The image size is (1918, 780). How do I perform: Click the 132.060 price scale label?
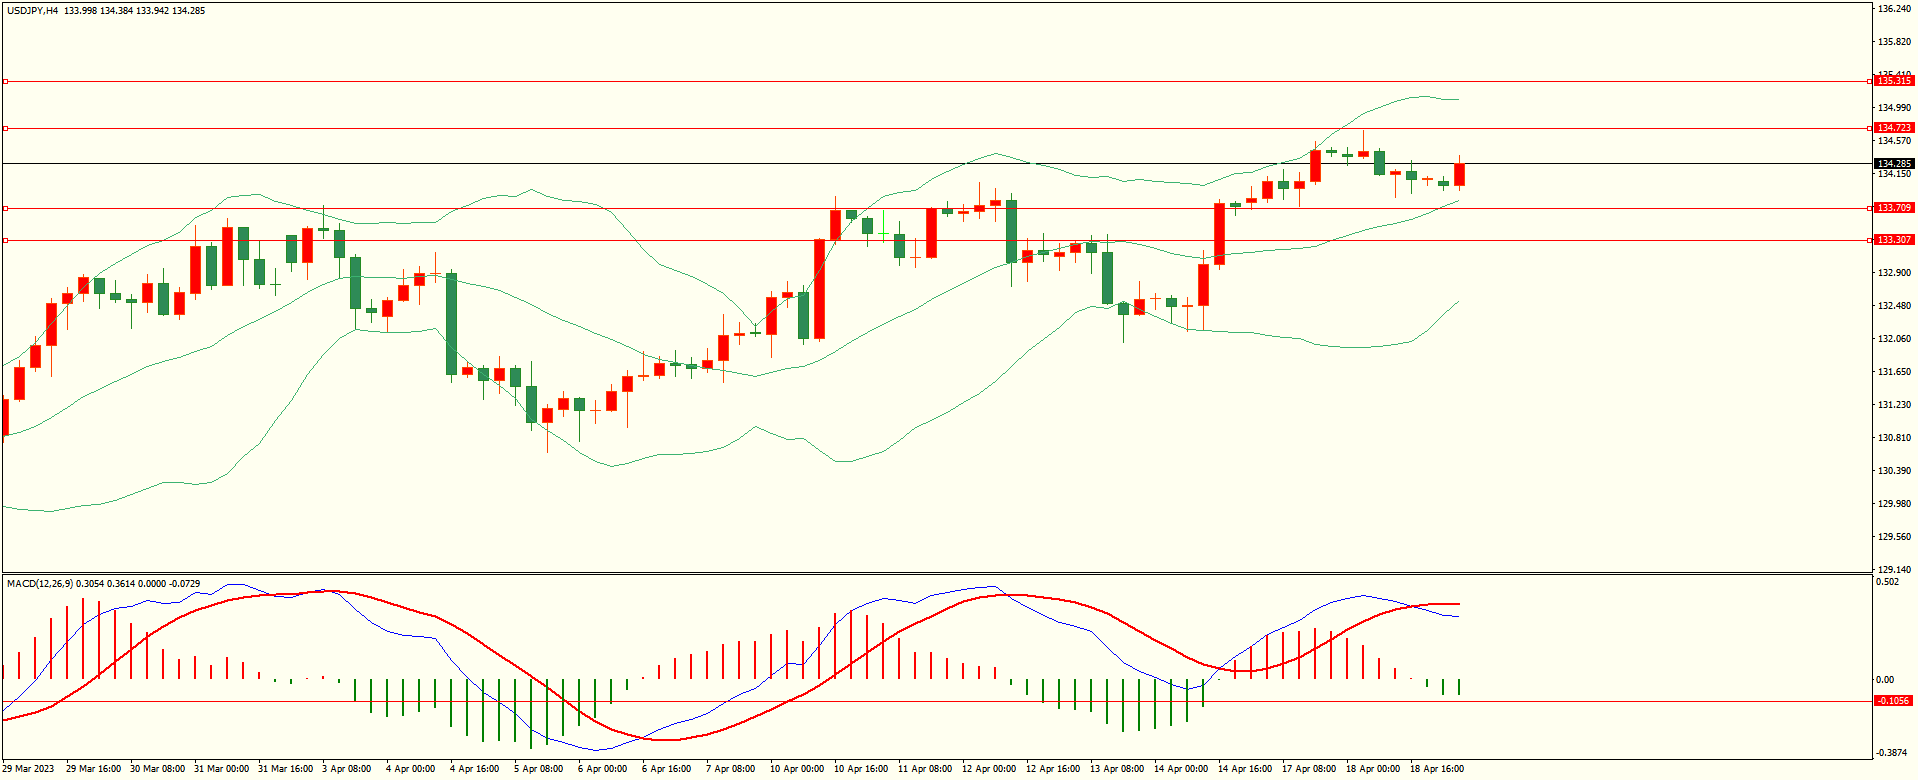point(1894,339)
